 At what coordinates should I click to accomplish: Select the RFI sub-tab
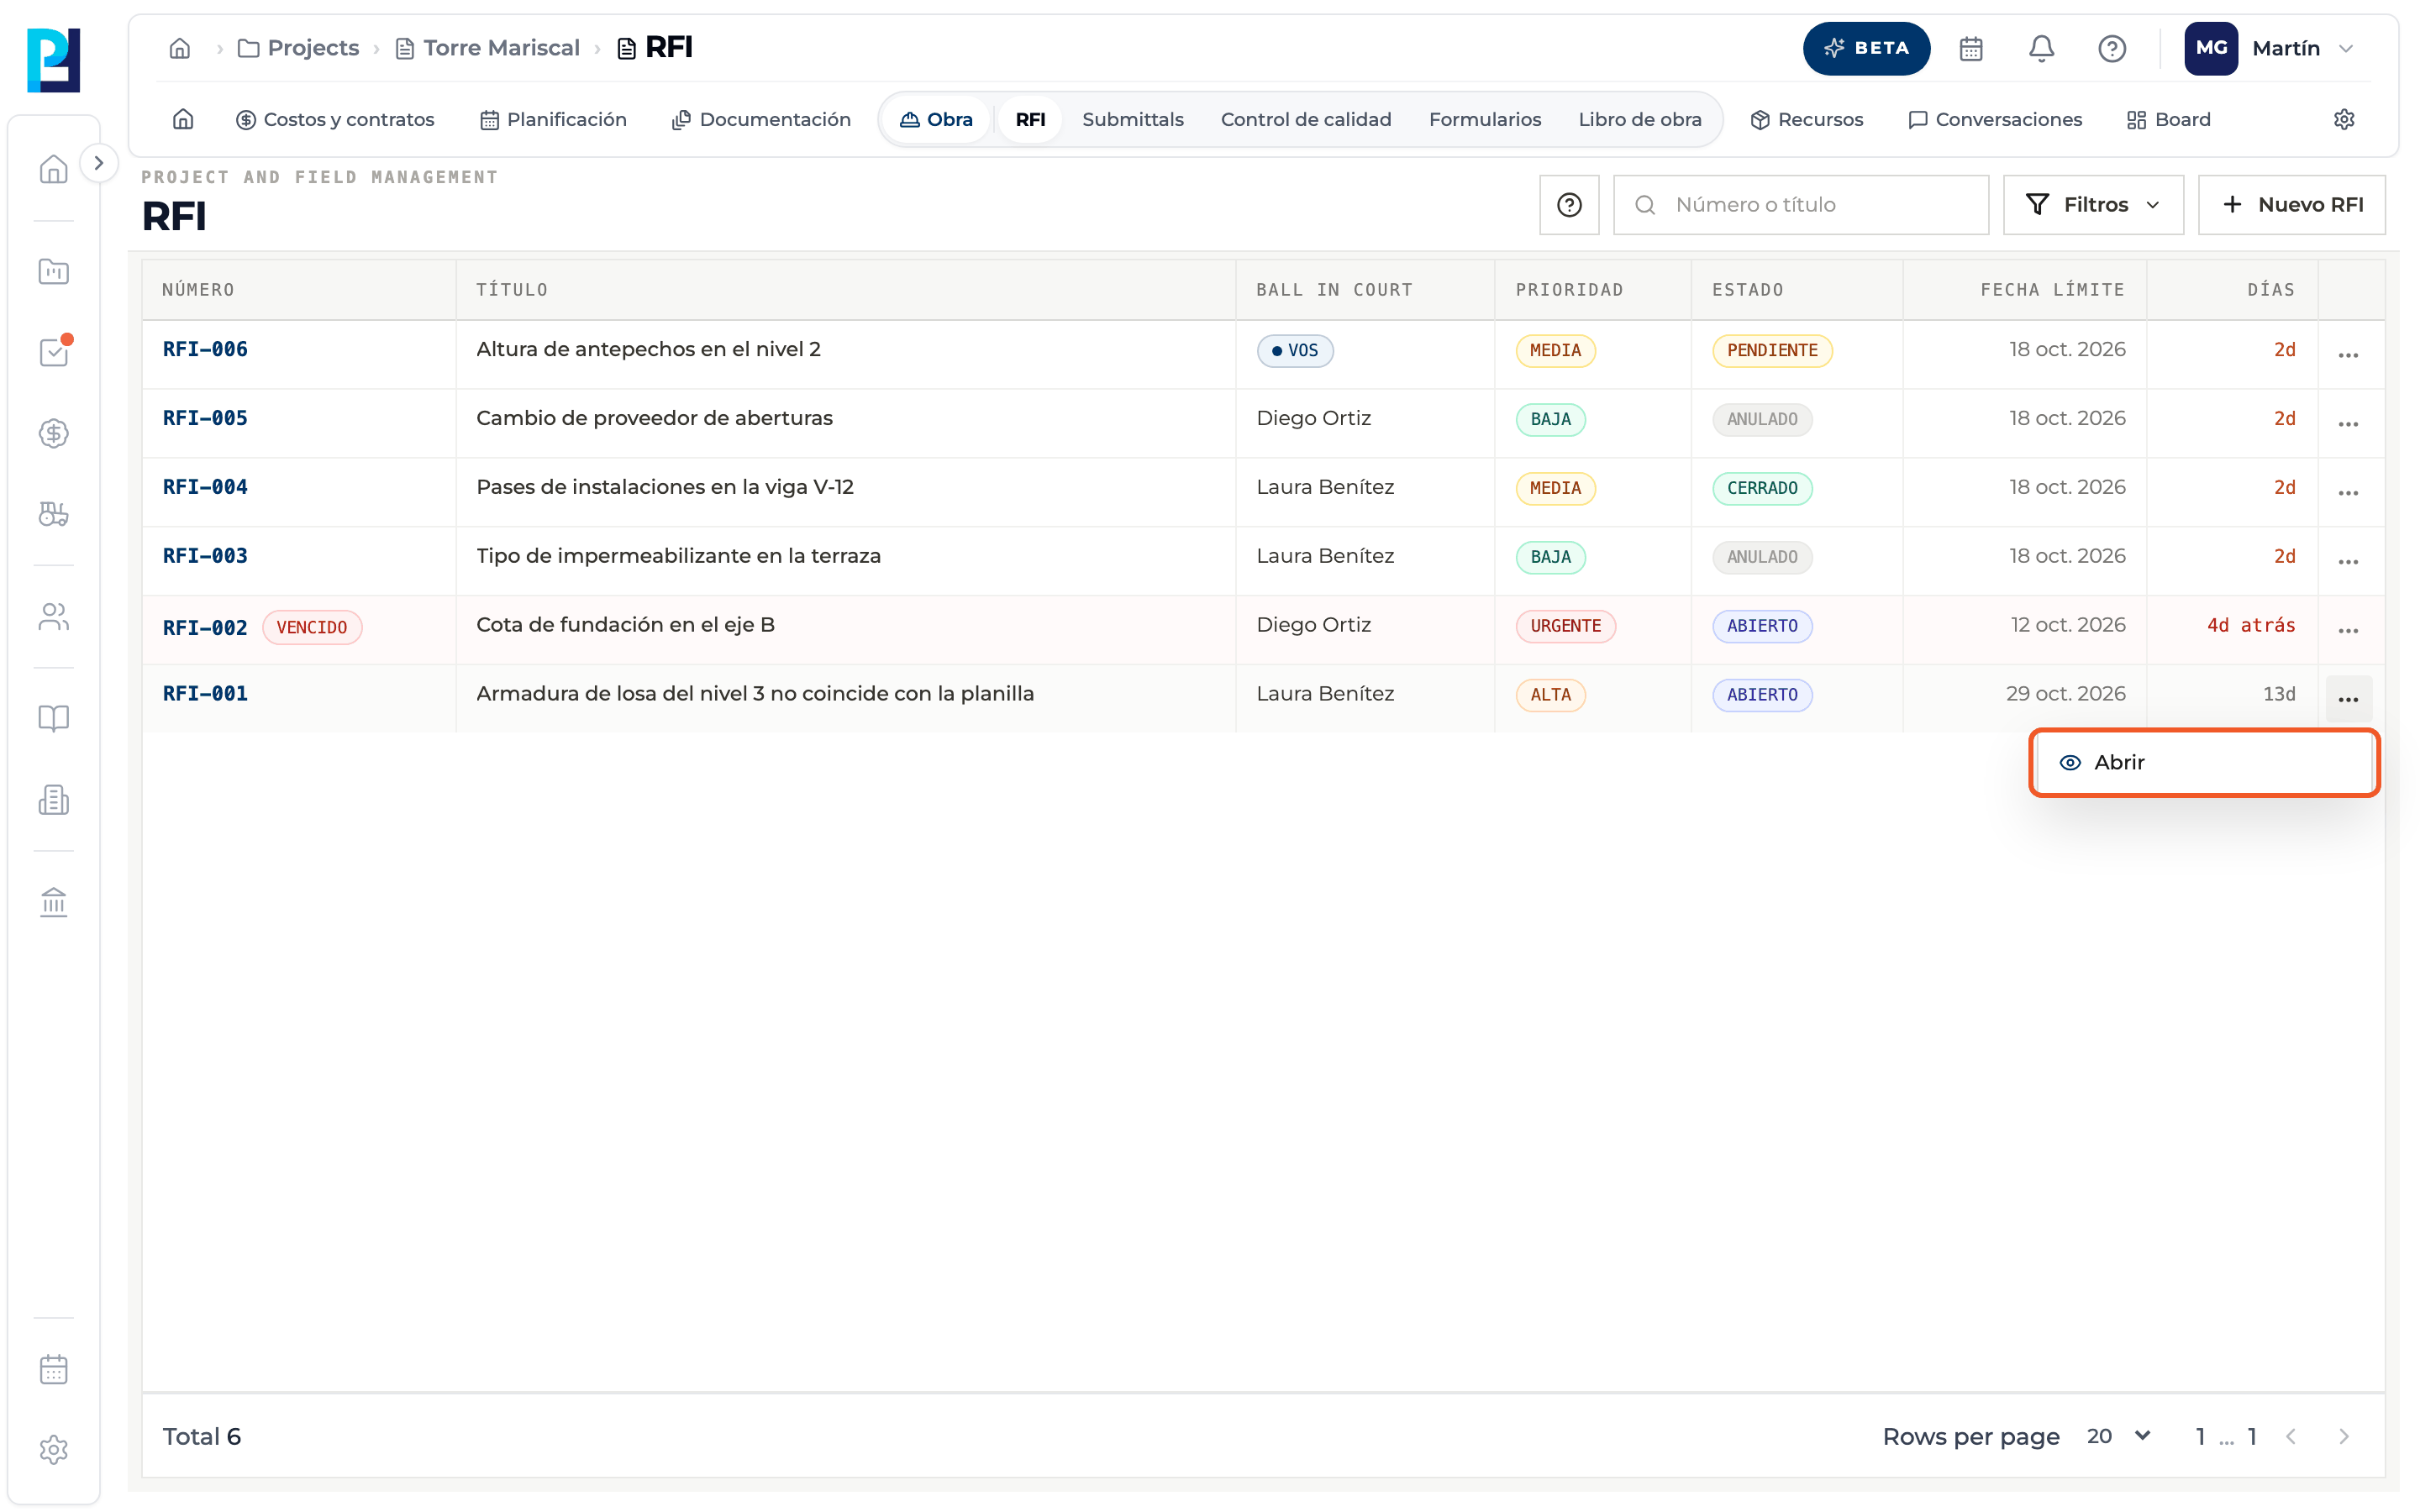1030,119
